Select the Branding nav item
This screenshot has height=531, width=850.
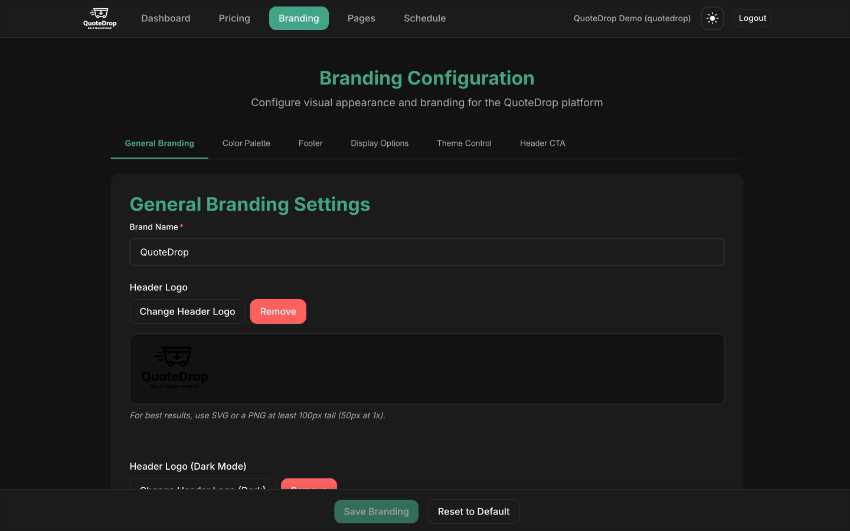click(299, 18)
